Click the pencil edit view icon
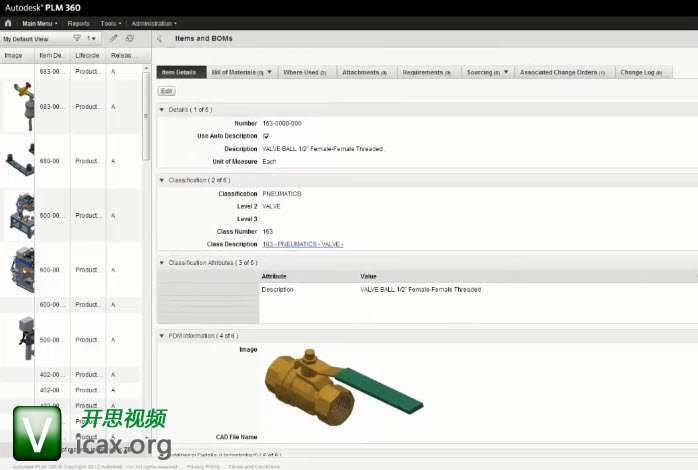 pyautogui.click(x=114, y=38)
